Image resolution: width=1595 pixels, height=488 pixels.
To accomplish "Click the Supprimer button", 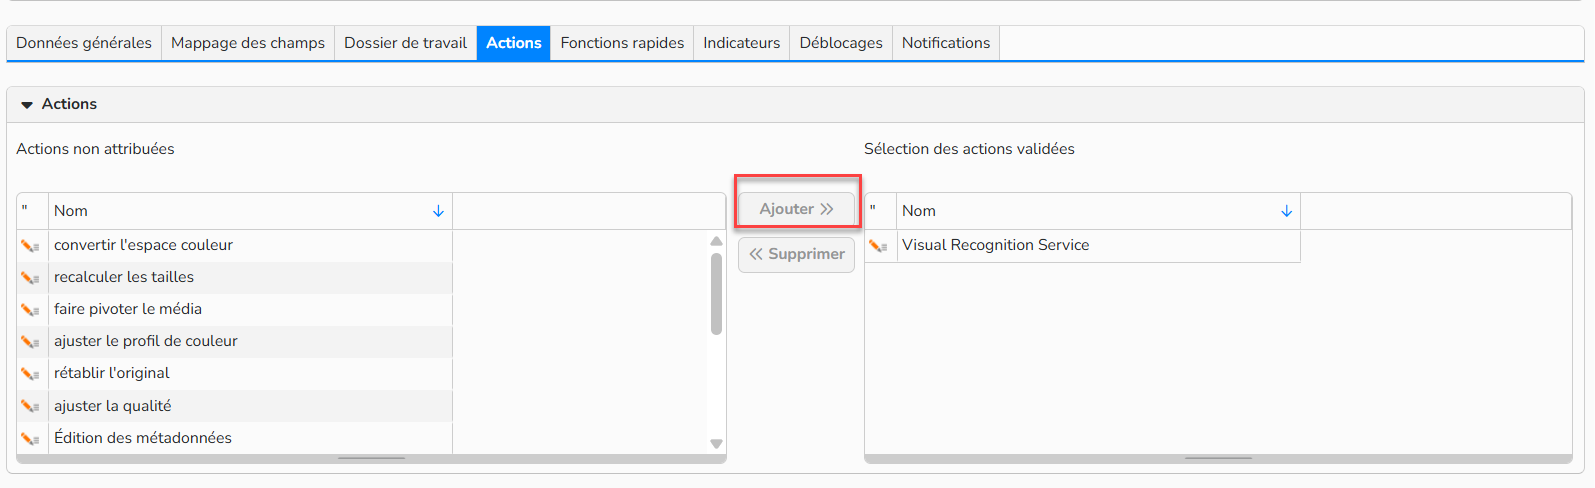I will pyautogui.click(x=797, y=254).
